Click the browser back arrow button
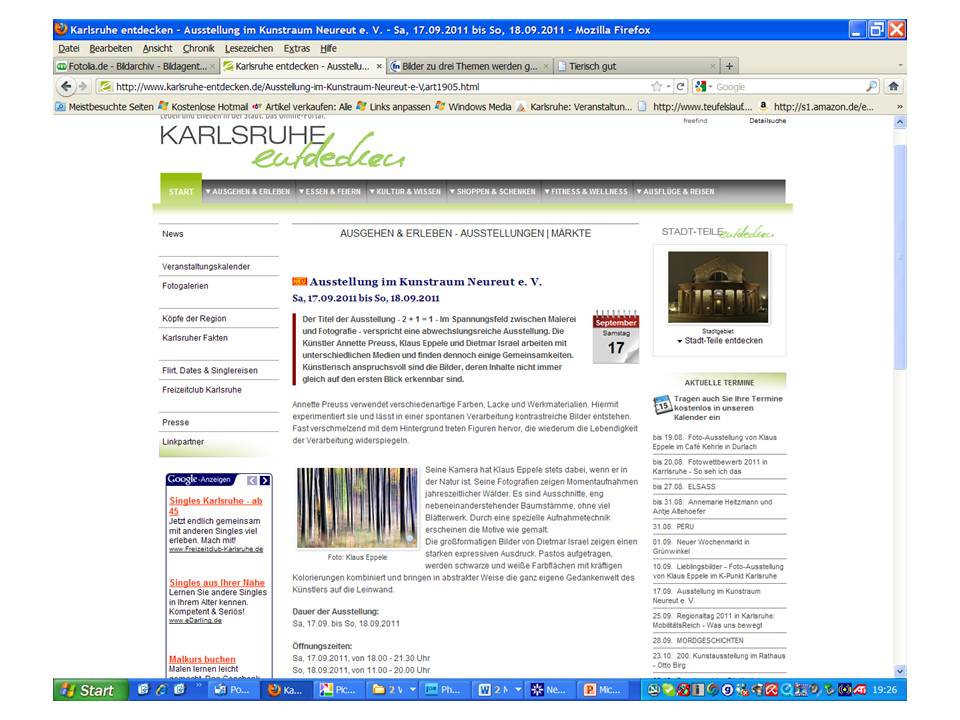This screenshot has height=720, width=960. coord(68,86)
